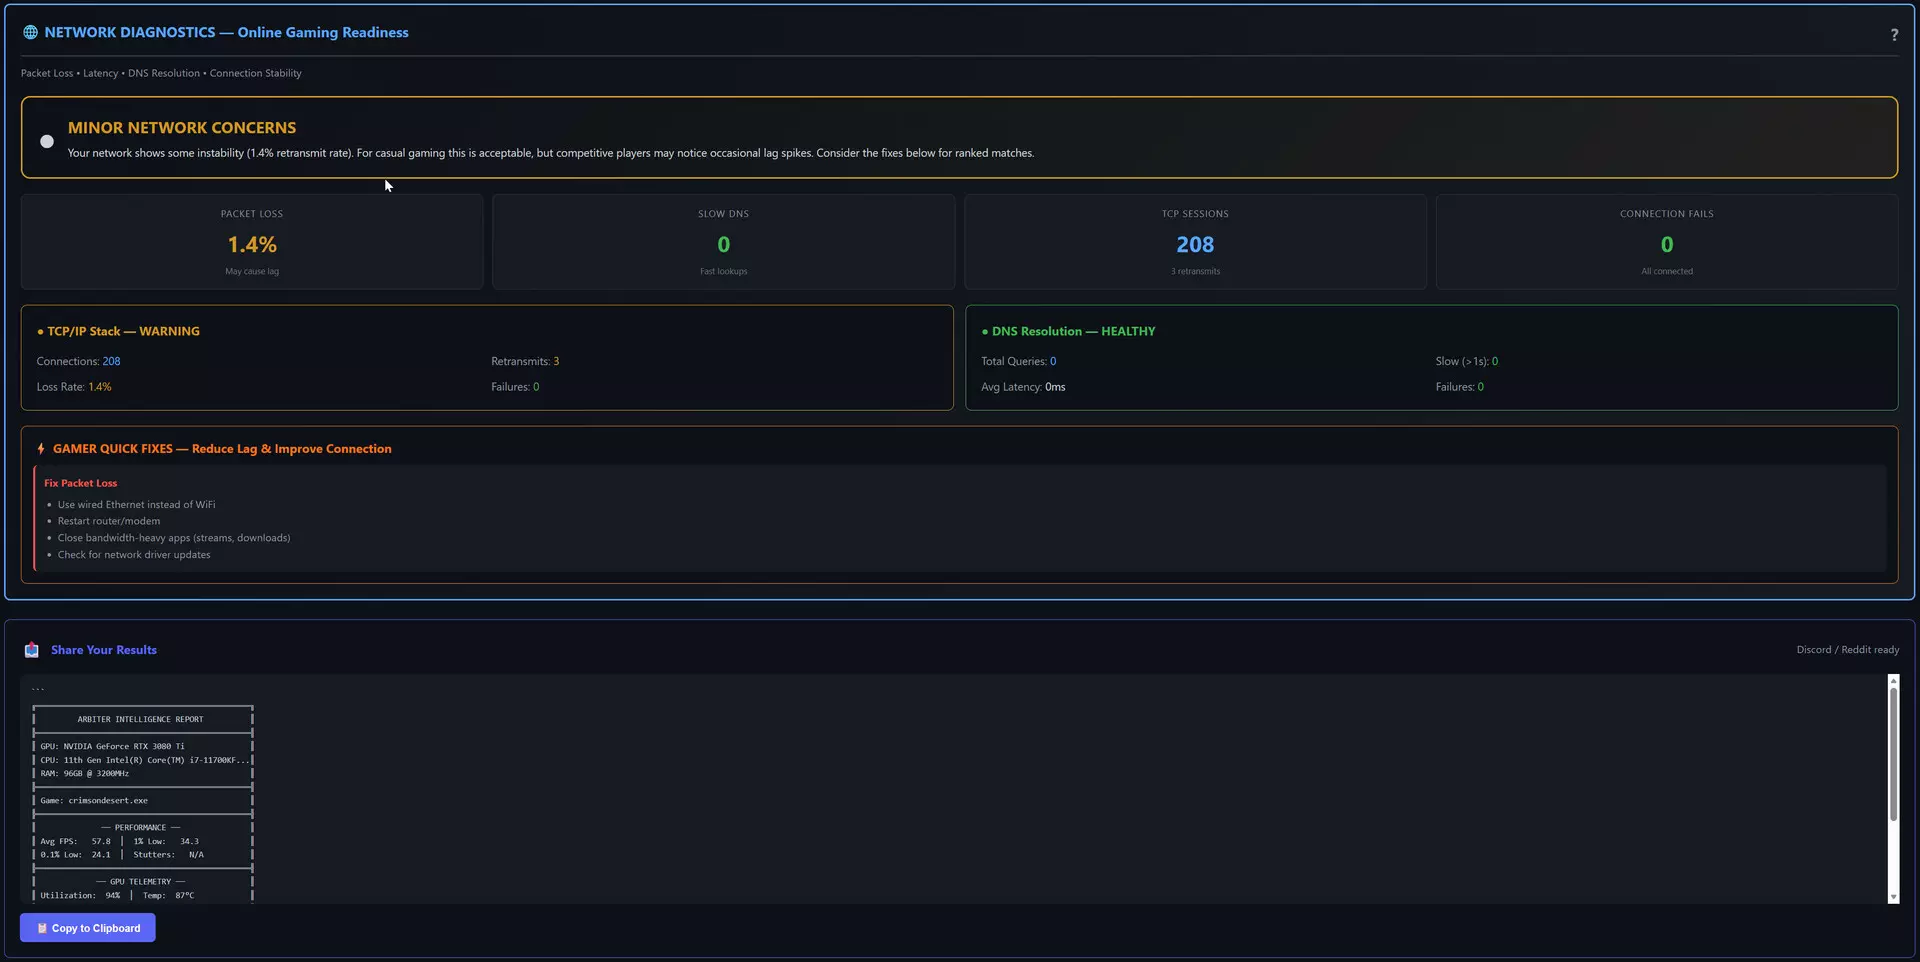Click the down arrow of the results scrollbar
Screen dimensions: 1920x962
point(1893,897)
